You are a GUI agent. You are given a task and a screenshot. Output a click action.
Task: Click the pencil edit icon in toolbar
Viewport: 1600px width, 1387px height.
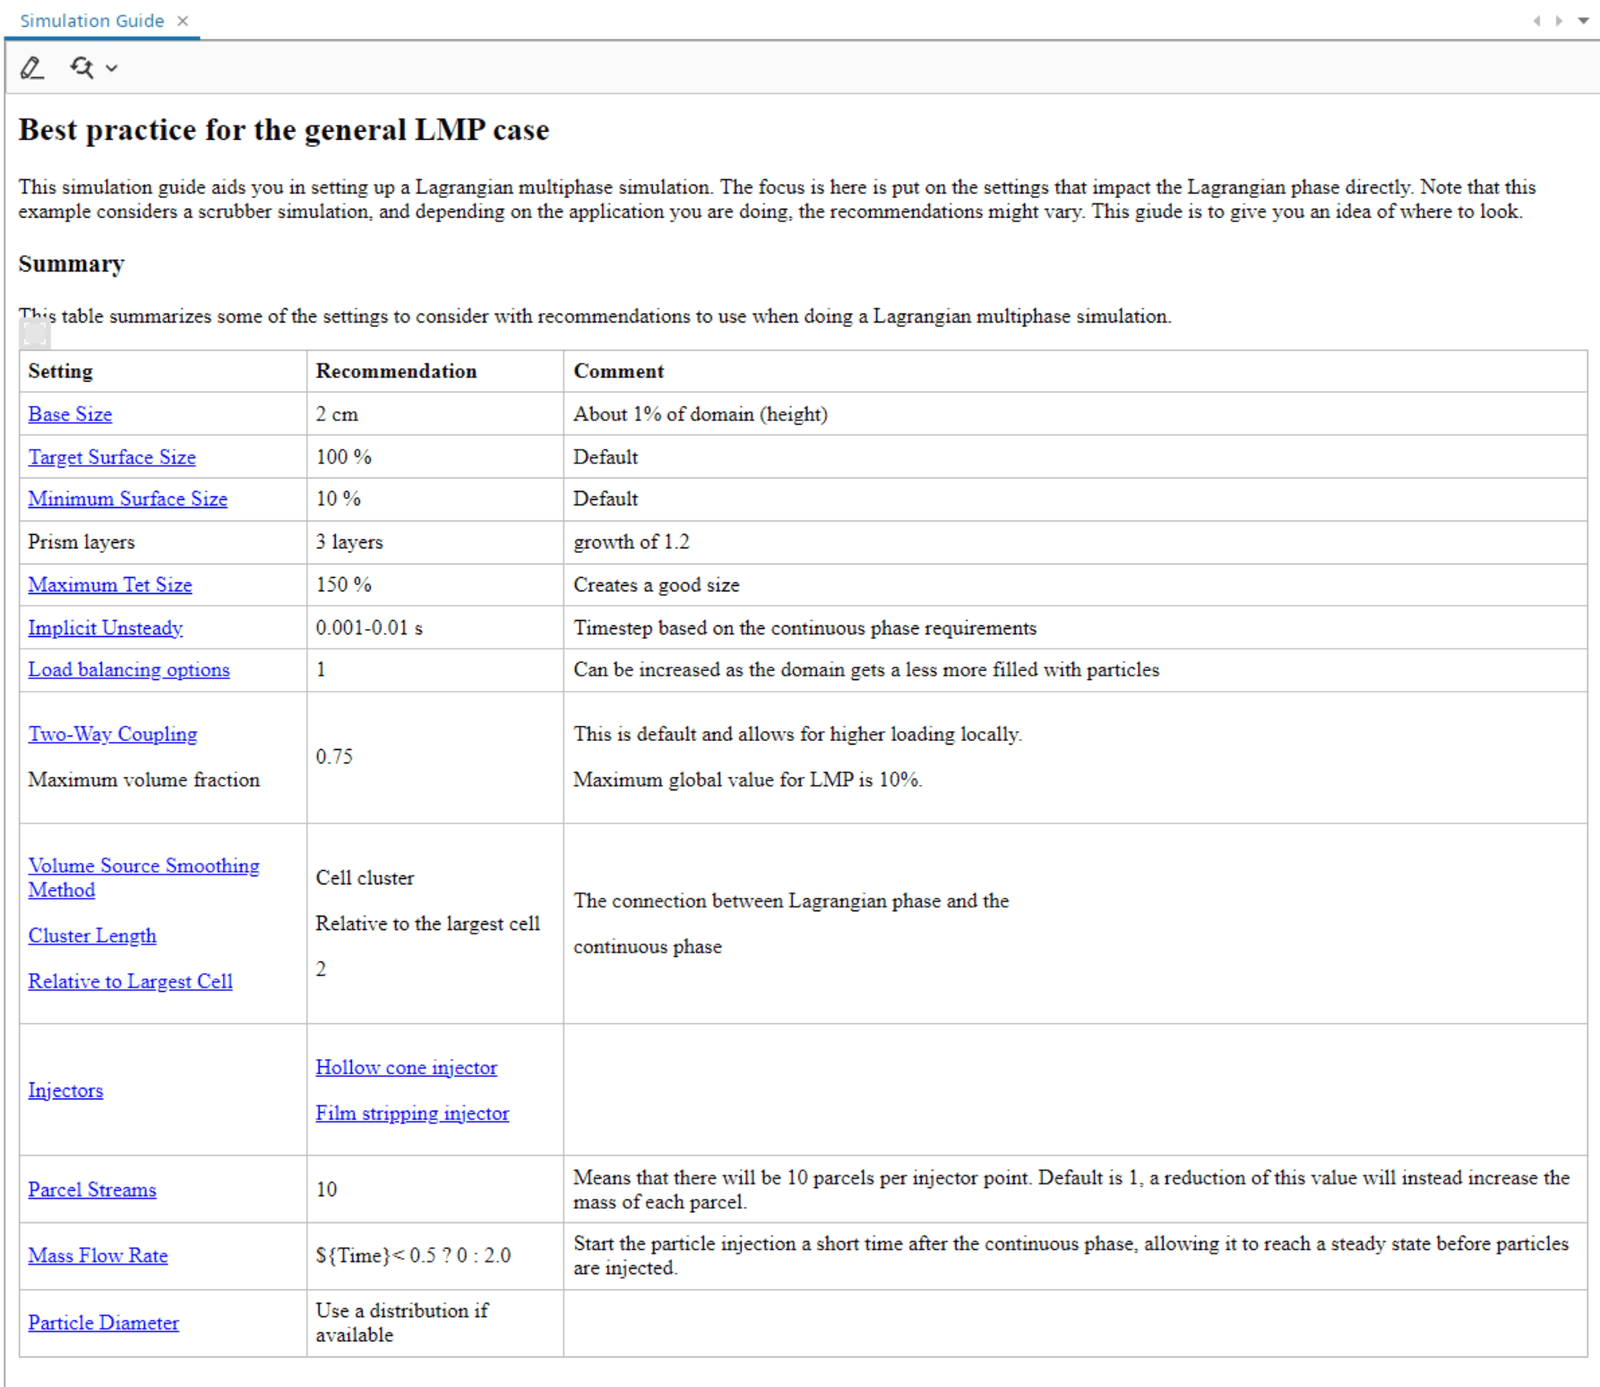click(x=32, y=68)
